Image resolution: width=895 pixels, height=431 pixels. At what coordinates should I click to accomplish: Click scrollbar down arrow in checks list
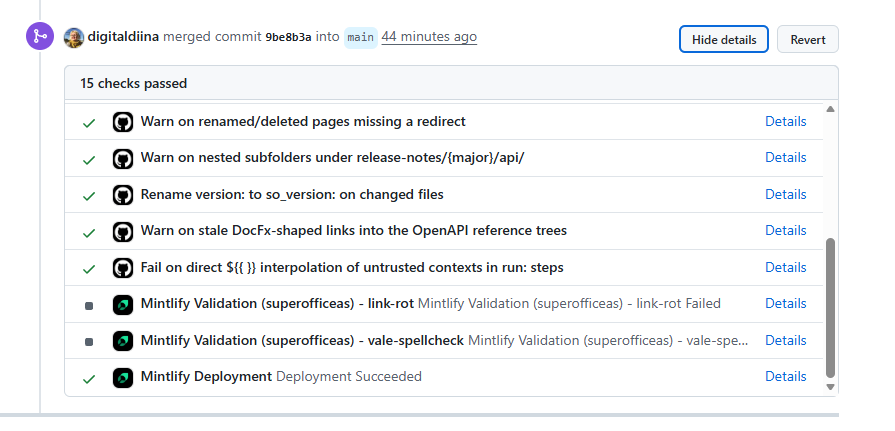point(831,387)
